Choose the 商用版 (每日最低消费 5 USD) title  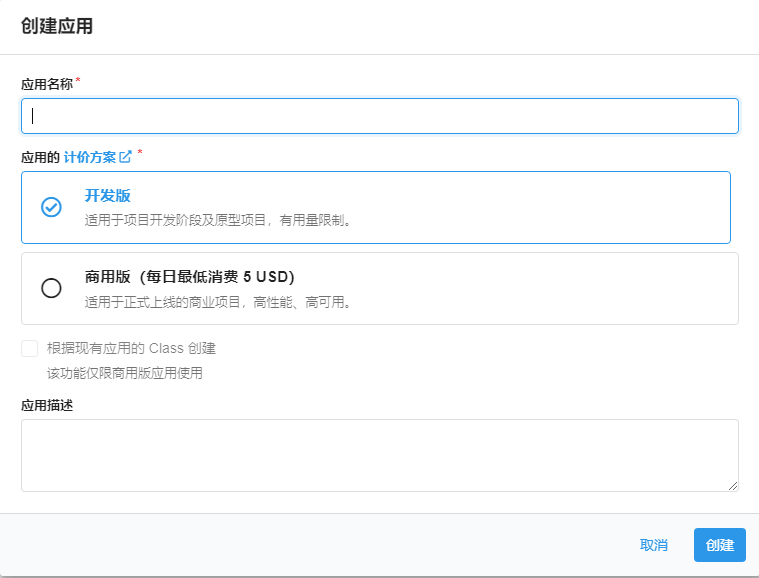click(189, 277)
